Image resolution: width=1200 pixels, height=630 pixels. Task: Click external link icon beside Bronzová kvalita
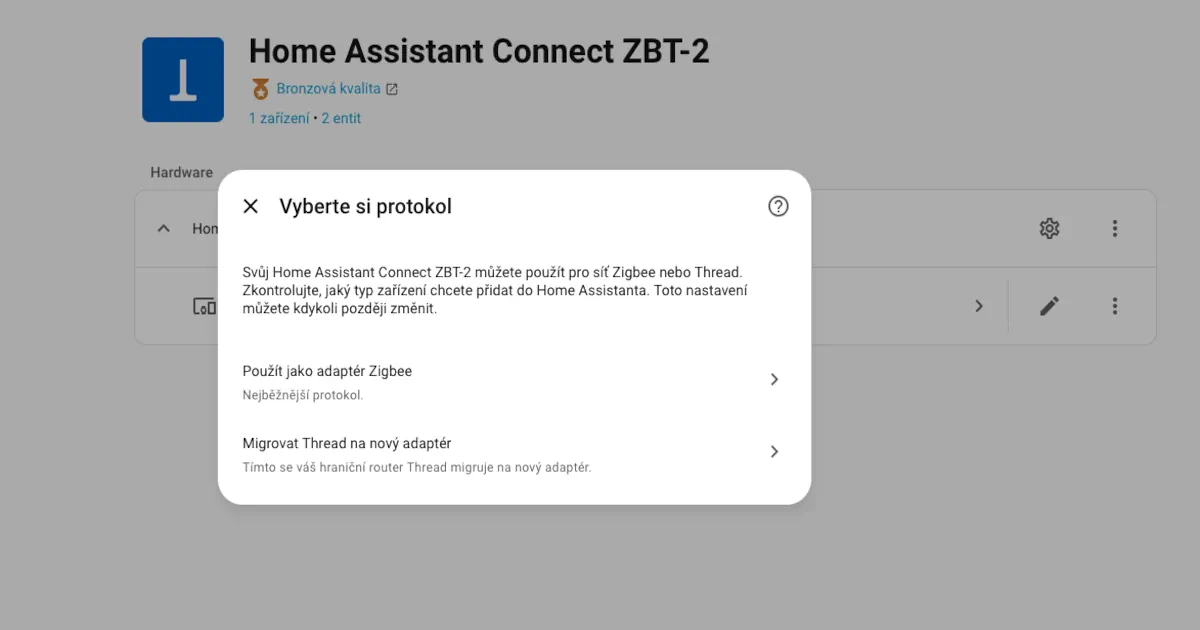[392, 89]
